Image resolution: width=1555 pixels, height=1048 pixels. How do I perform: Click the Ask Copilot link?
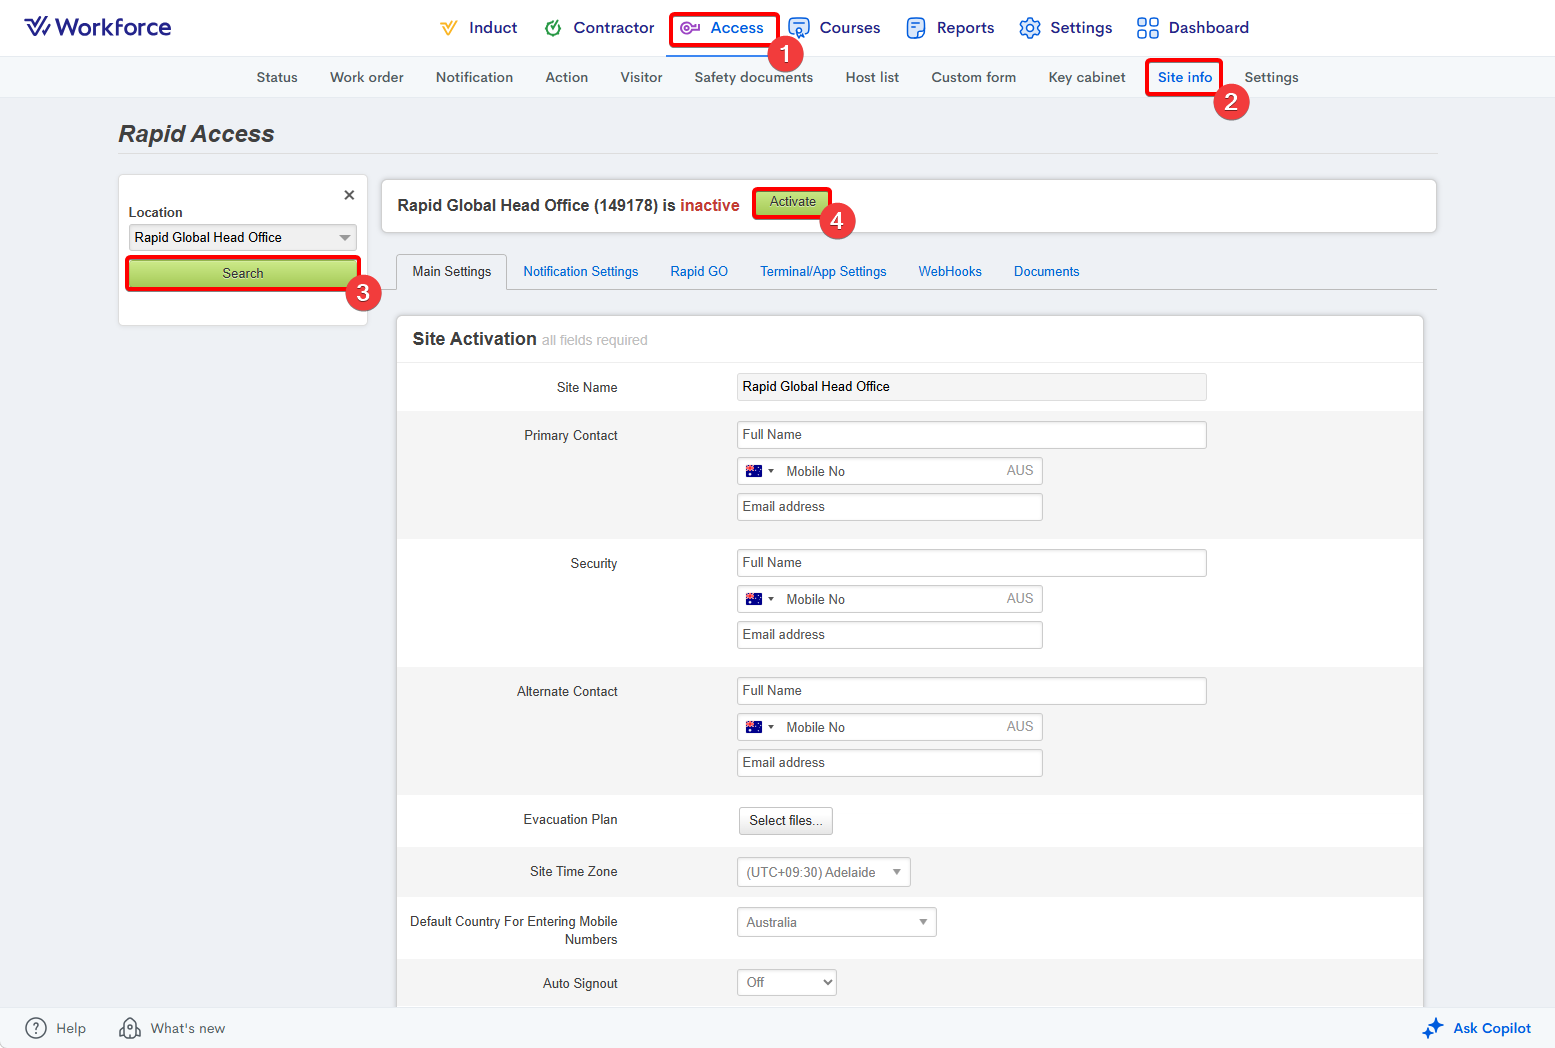[x=1492, y=1028]
